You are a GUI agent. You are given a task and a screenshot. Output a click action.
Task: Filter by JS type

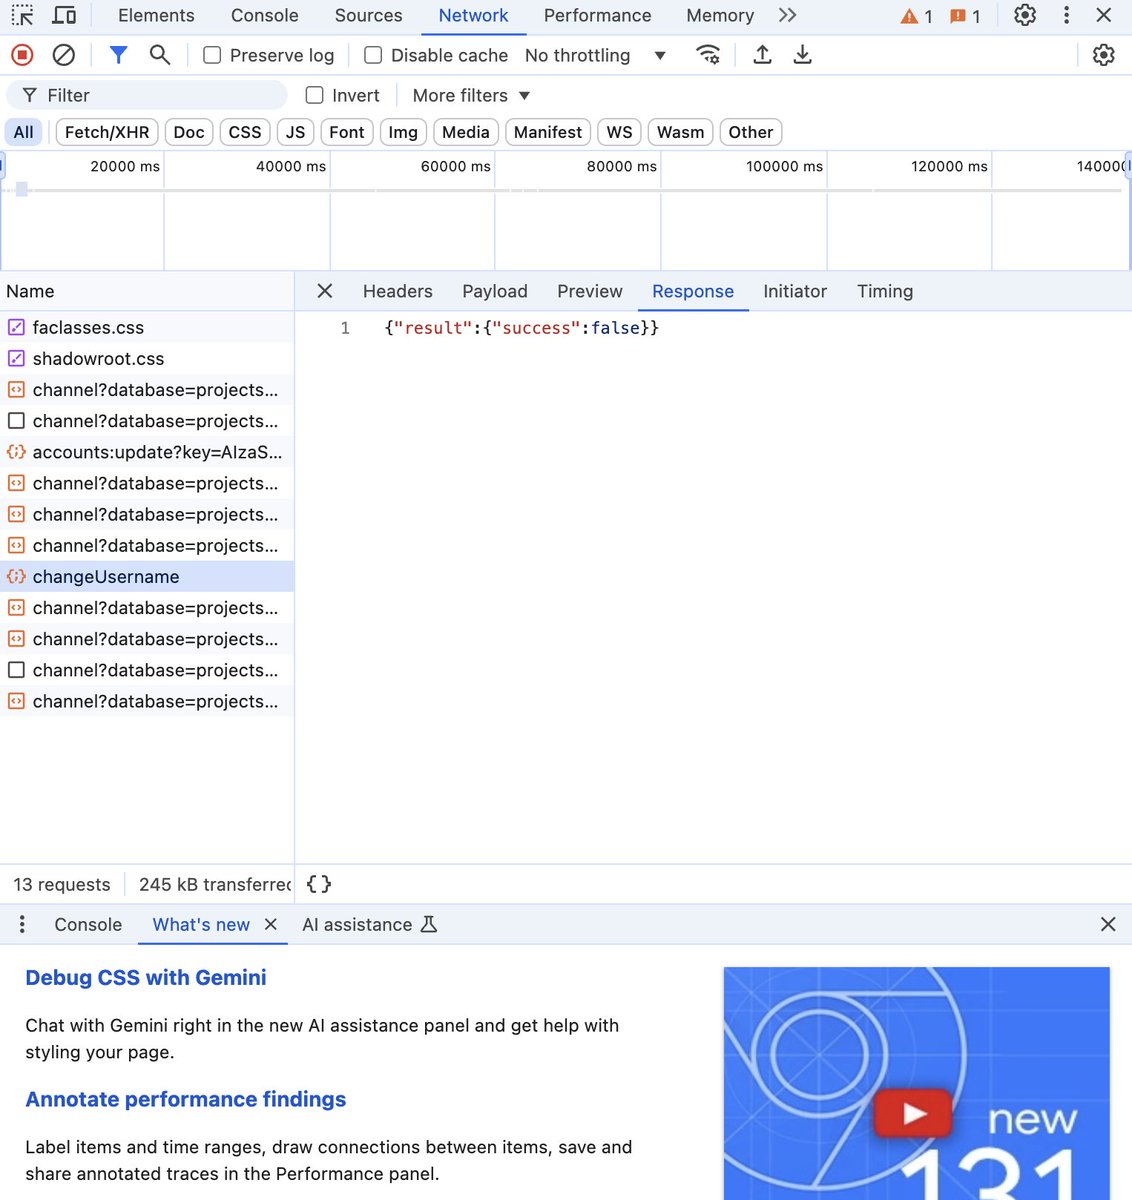(295, 132)
